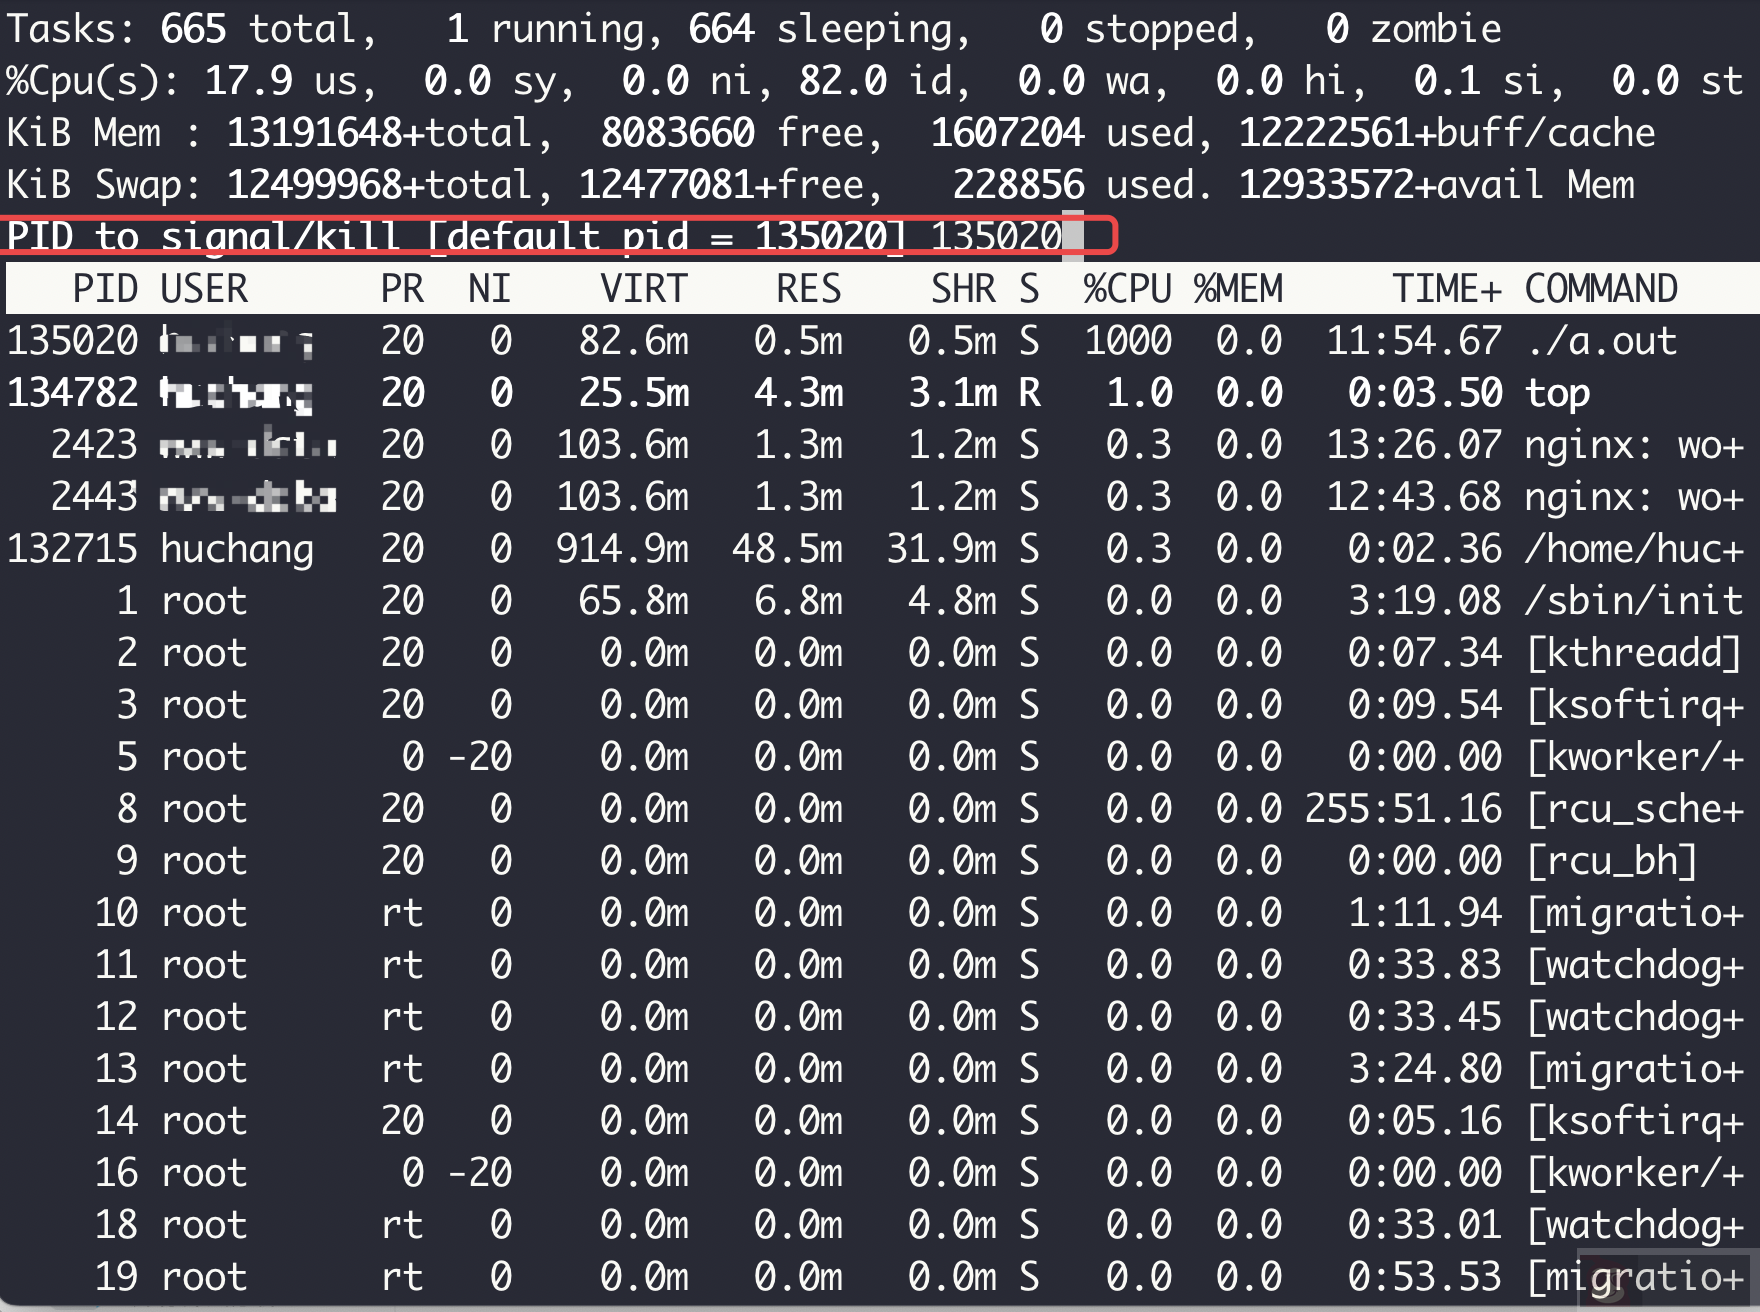Click the SHR column header
The width and height of the screenshot is (1760, 1312).
coord(963,289)
